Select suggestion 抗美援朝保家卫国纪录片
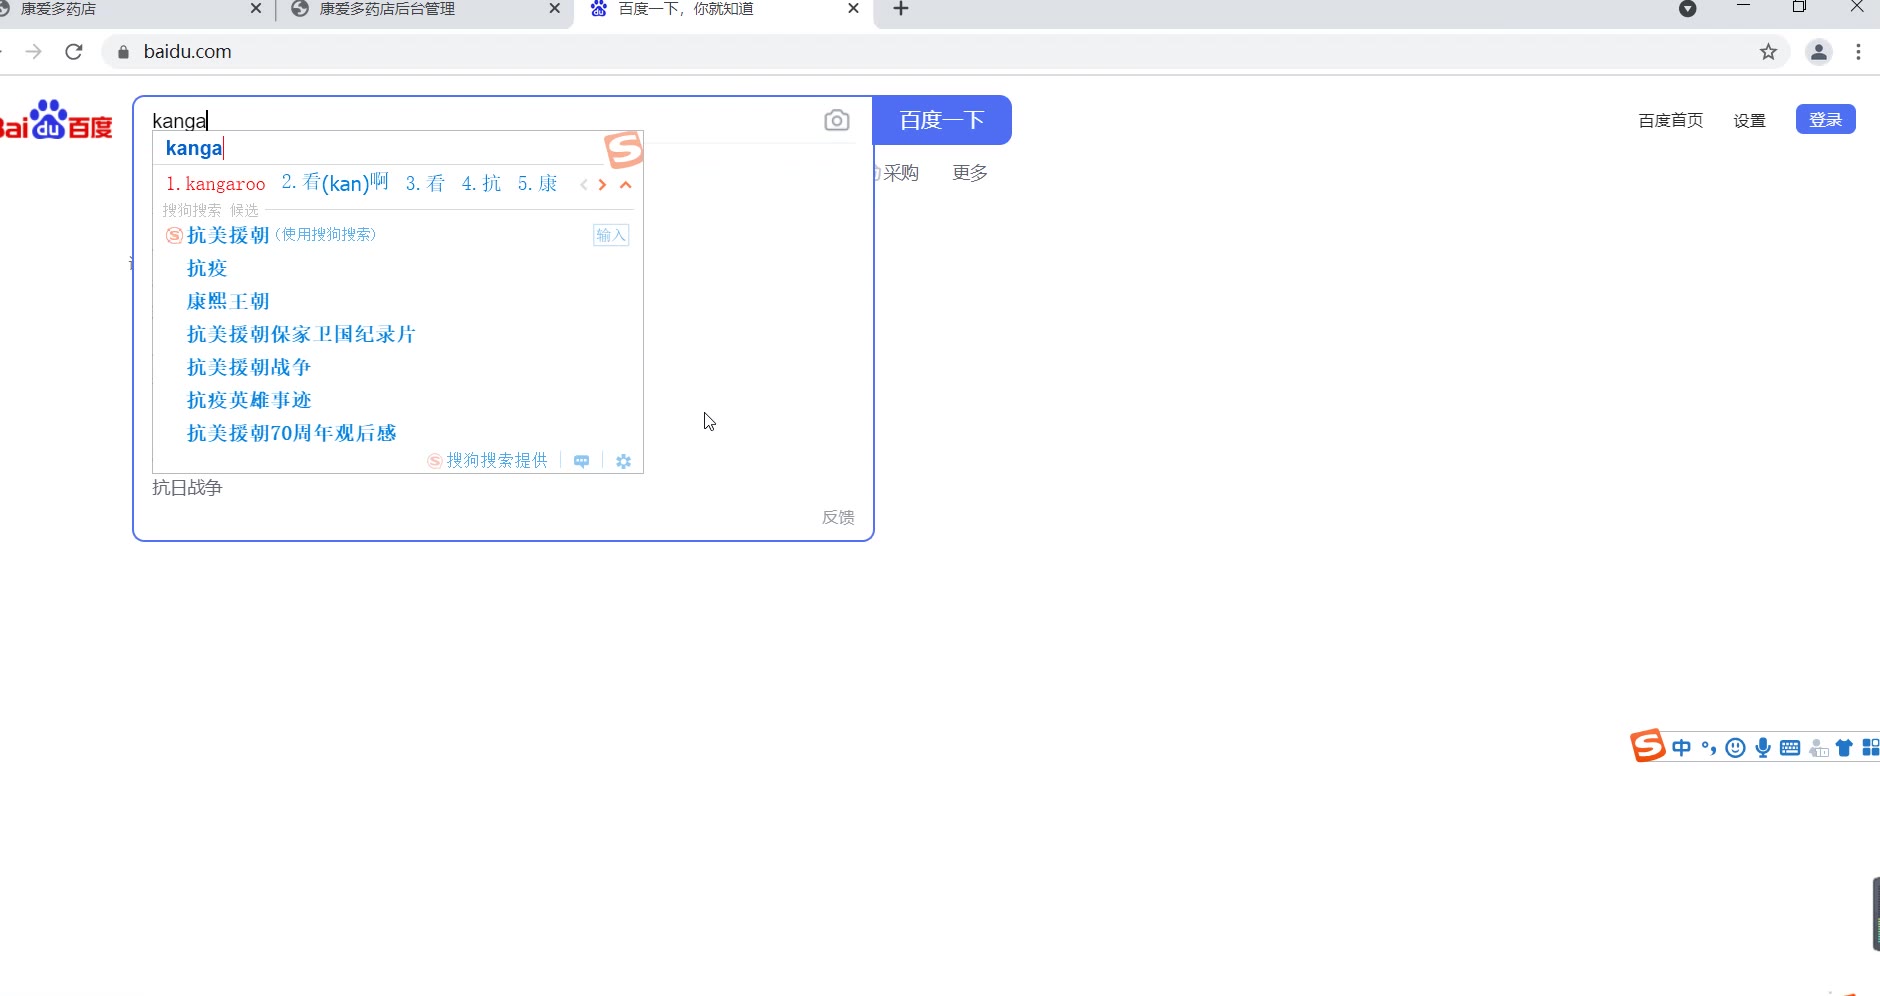 [x=301, y=334]
